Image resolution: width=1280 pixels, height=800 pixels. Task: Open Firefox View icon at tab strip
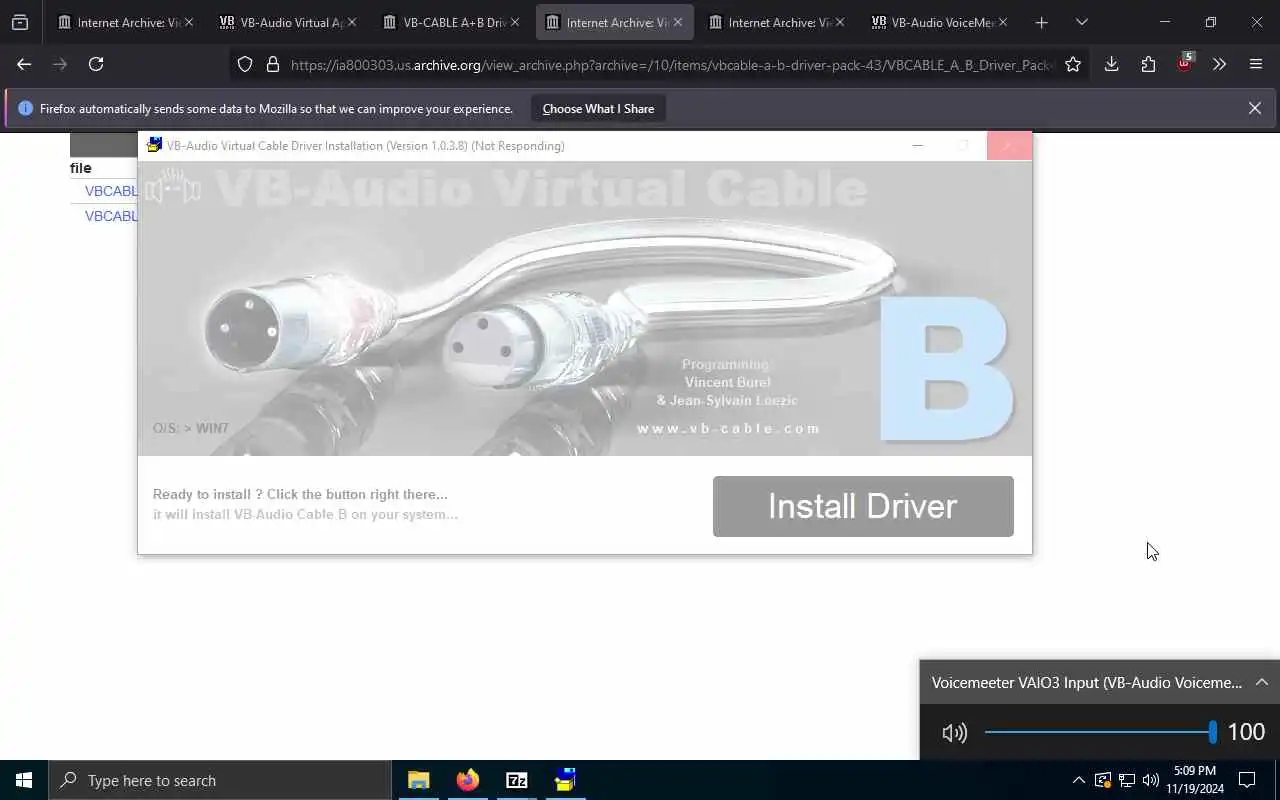20,22
